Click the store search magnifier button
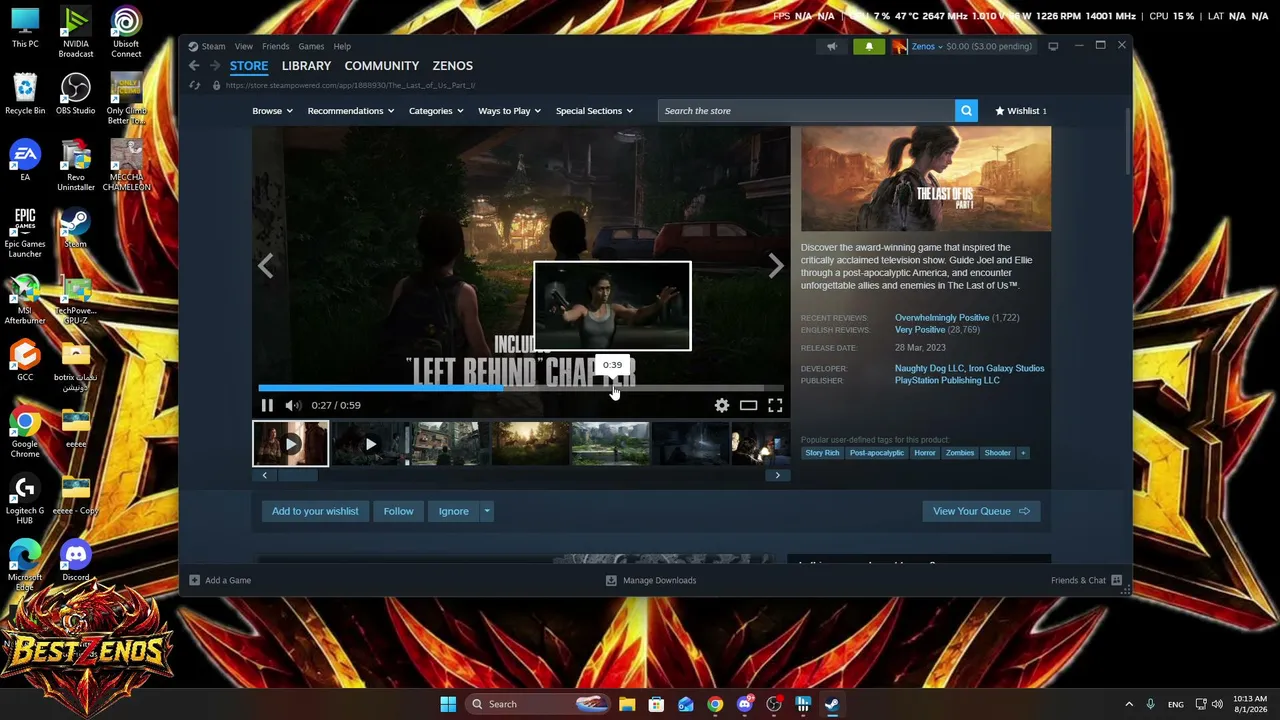Viewport: 1280px width, 720px height. coord(966,111)
